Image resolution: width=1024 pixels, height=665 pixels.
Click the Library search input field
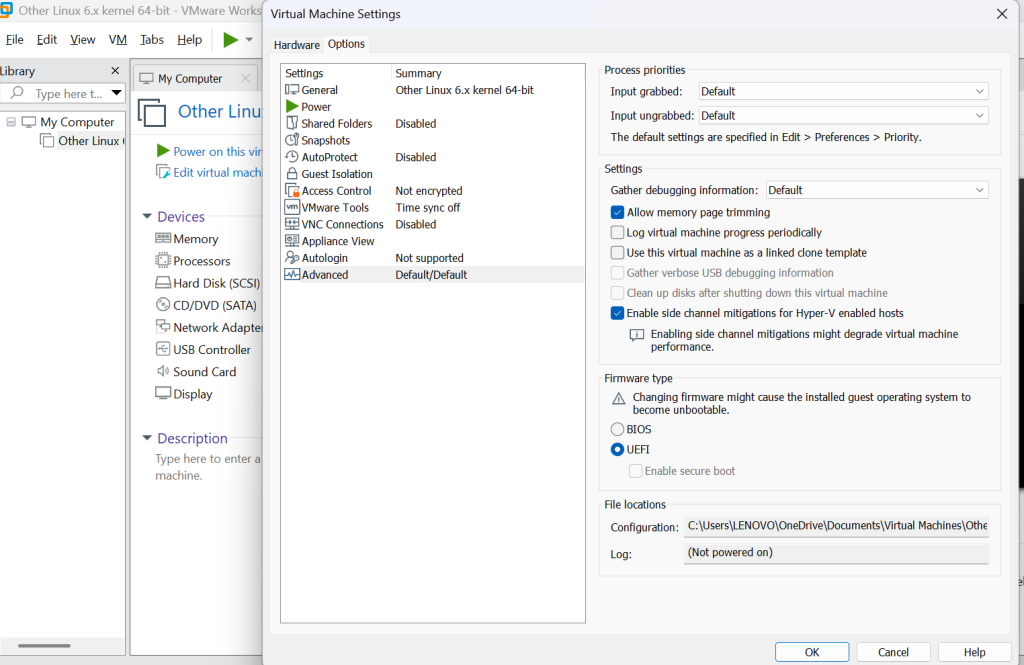(68, 94)
